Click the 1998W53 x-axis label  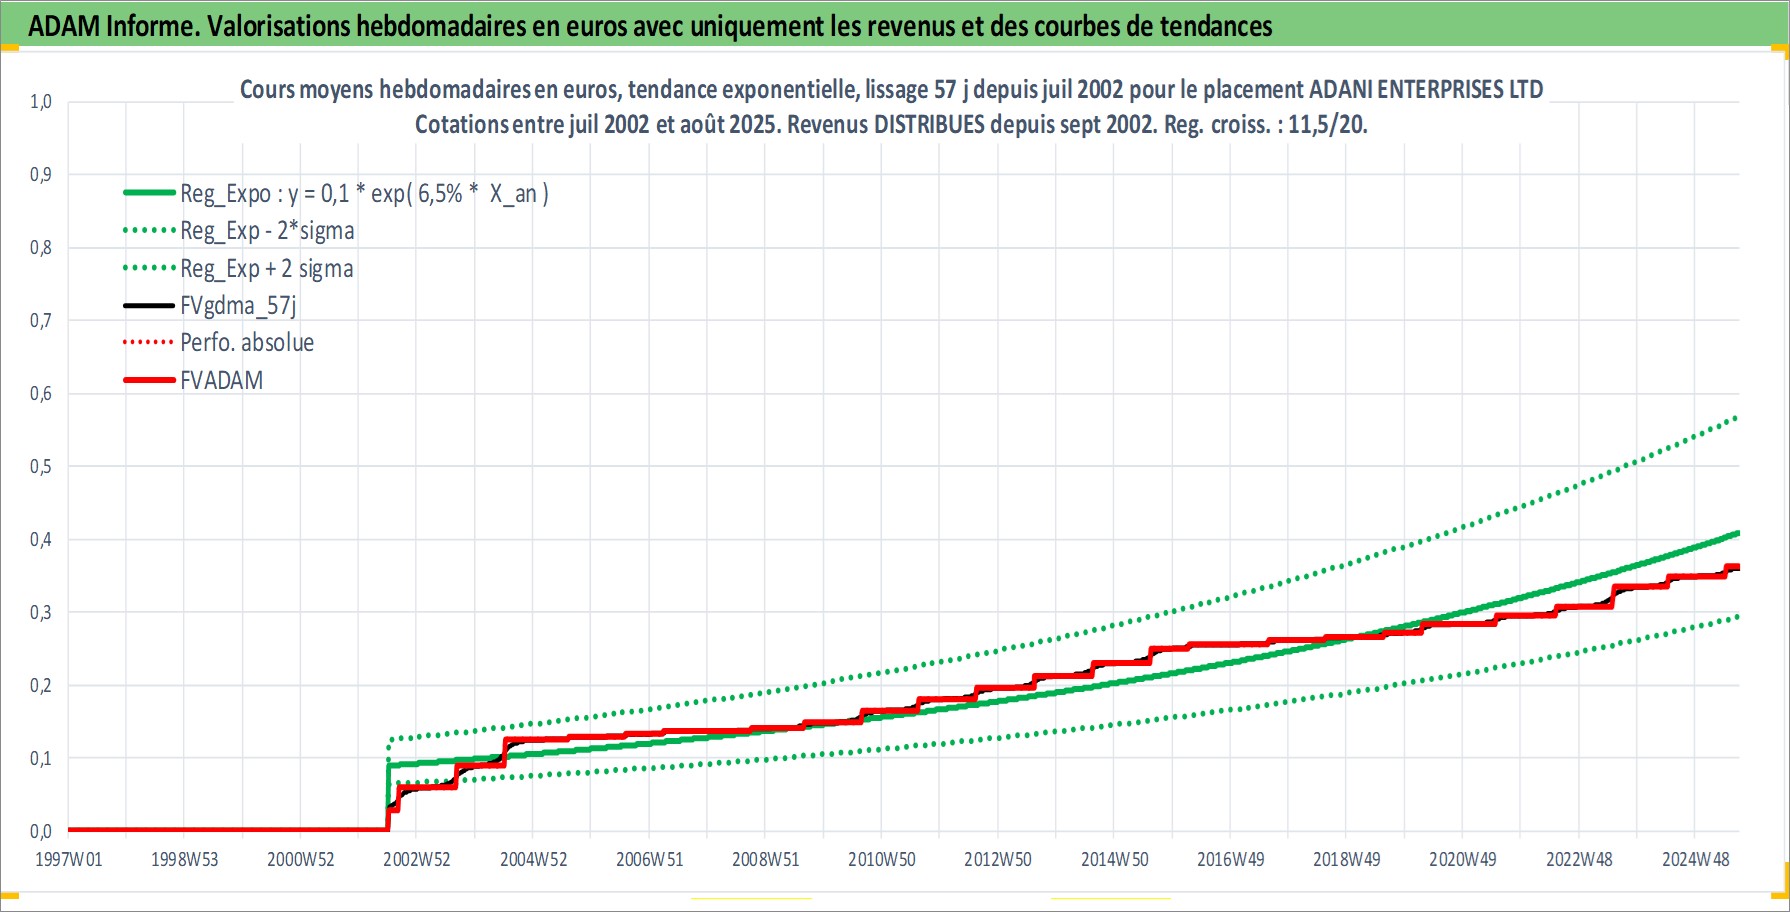185,859
